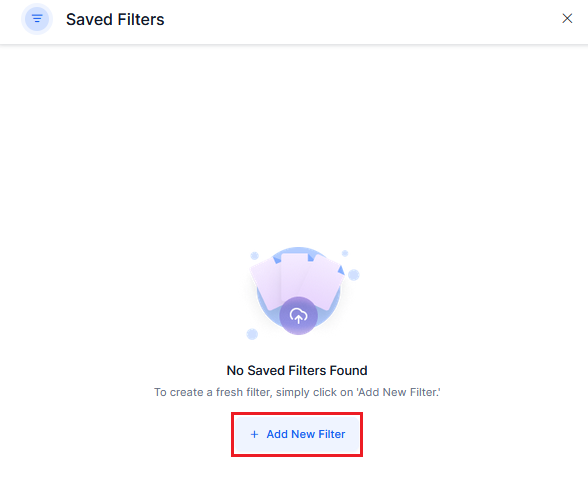Click the right tilted card in illustration
588x477 pixels.
pos(322,282)
